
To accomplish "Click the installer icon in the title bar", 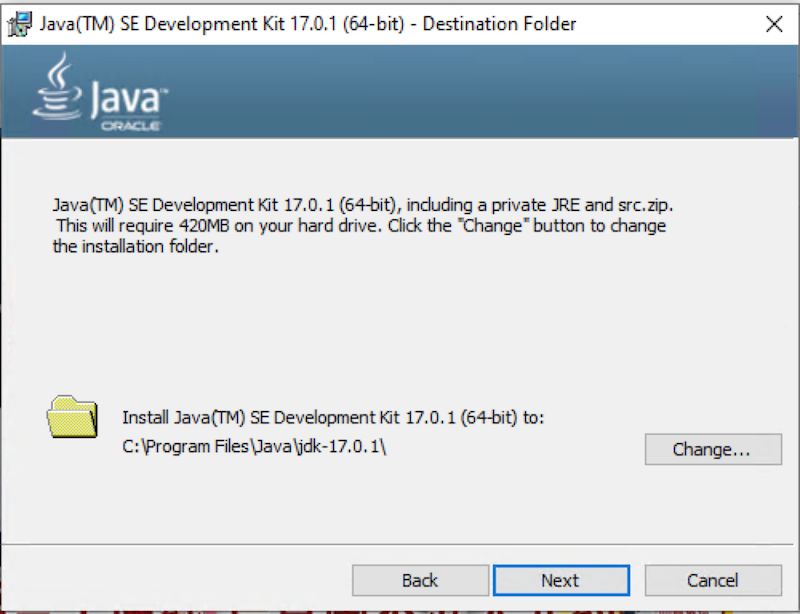I will tap(20, 23).
